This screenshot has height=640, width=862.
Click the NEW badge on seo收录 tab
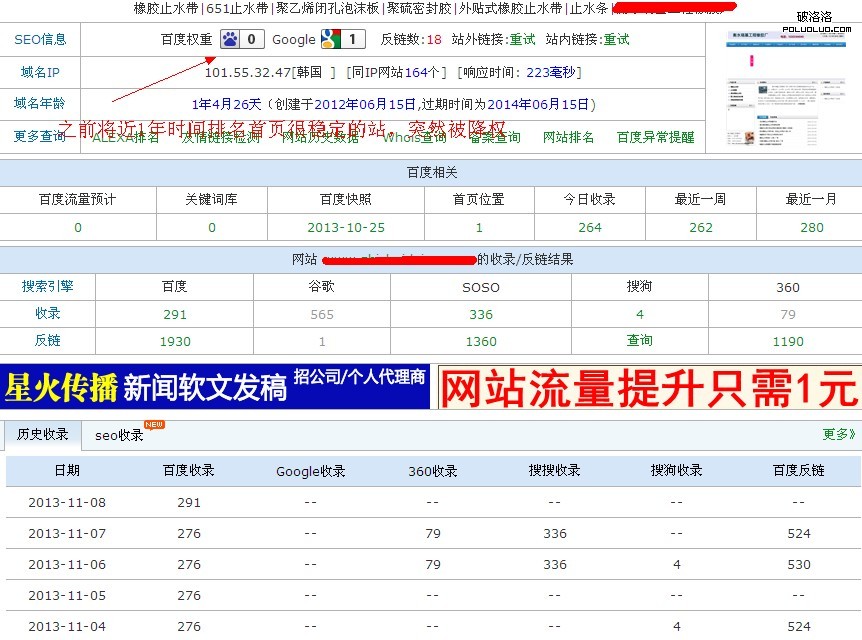click(x=154, y=424)
